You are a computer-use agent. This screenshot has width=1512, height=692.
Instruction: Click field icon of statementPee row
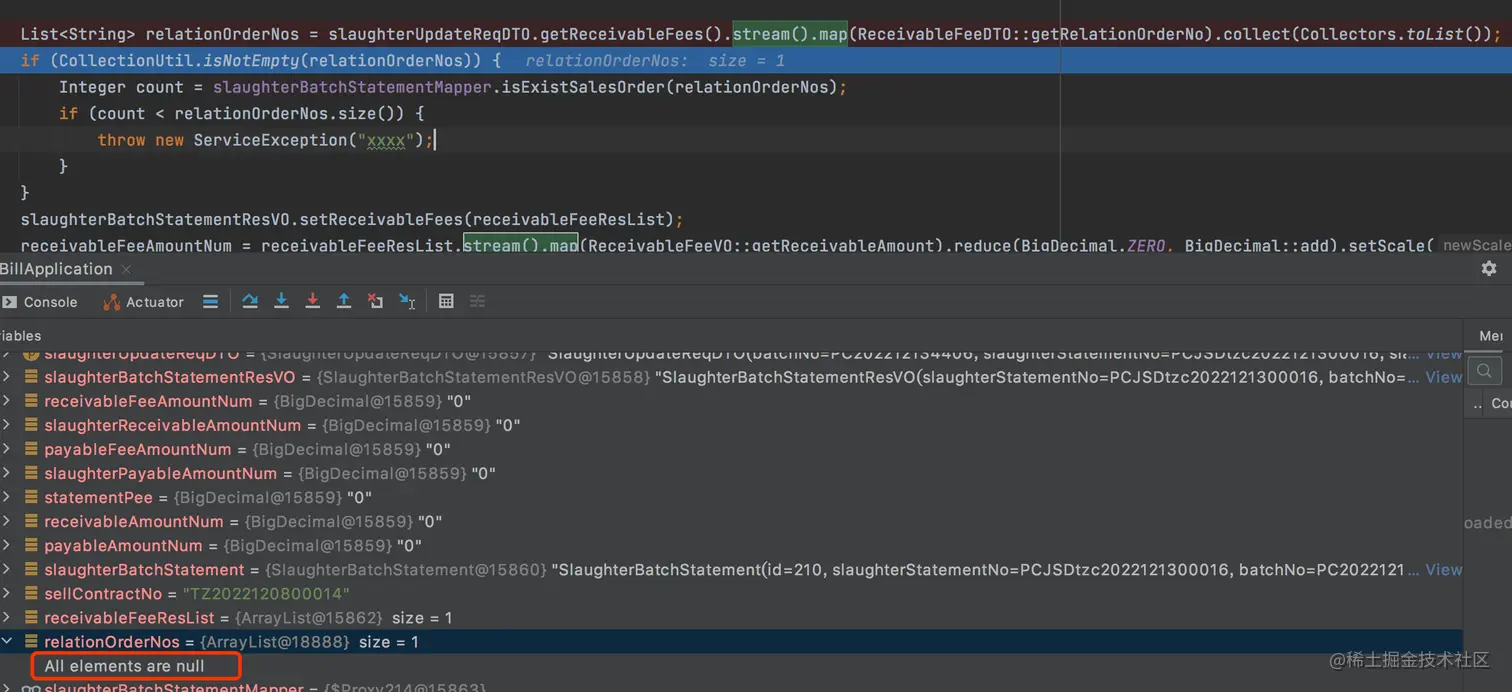31,497
